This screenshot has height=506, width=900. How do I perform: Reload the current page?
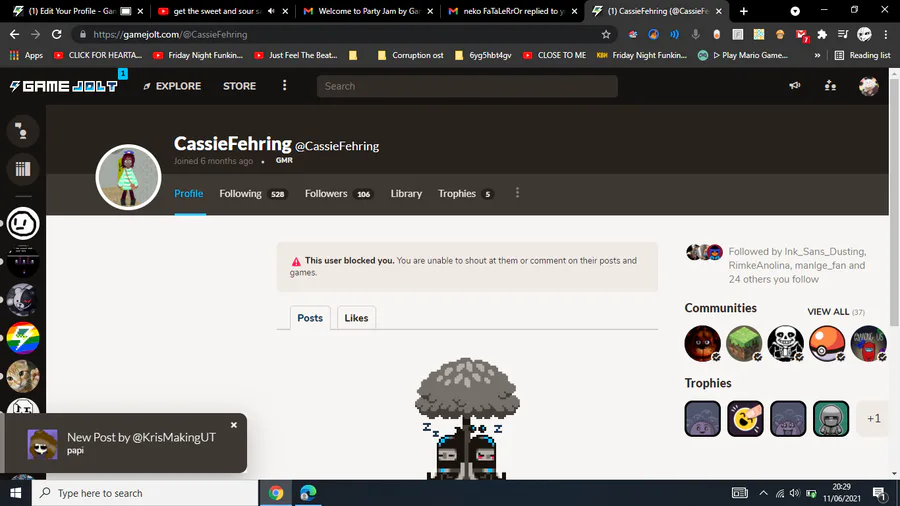56,34
